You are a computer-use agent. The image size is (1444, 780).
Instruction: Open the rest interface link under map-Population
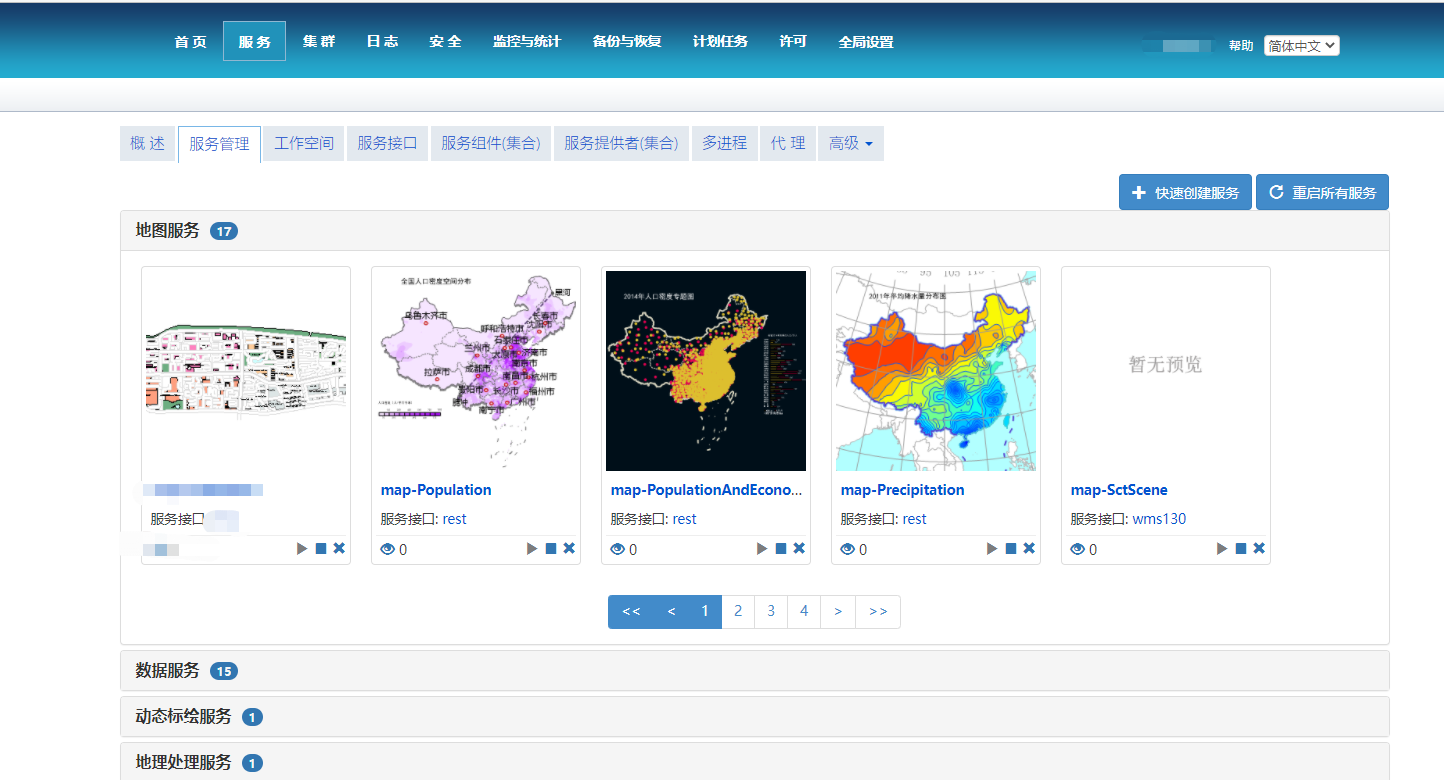(454, 518)
